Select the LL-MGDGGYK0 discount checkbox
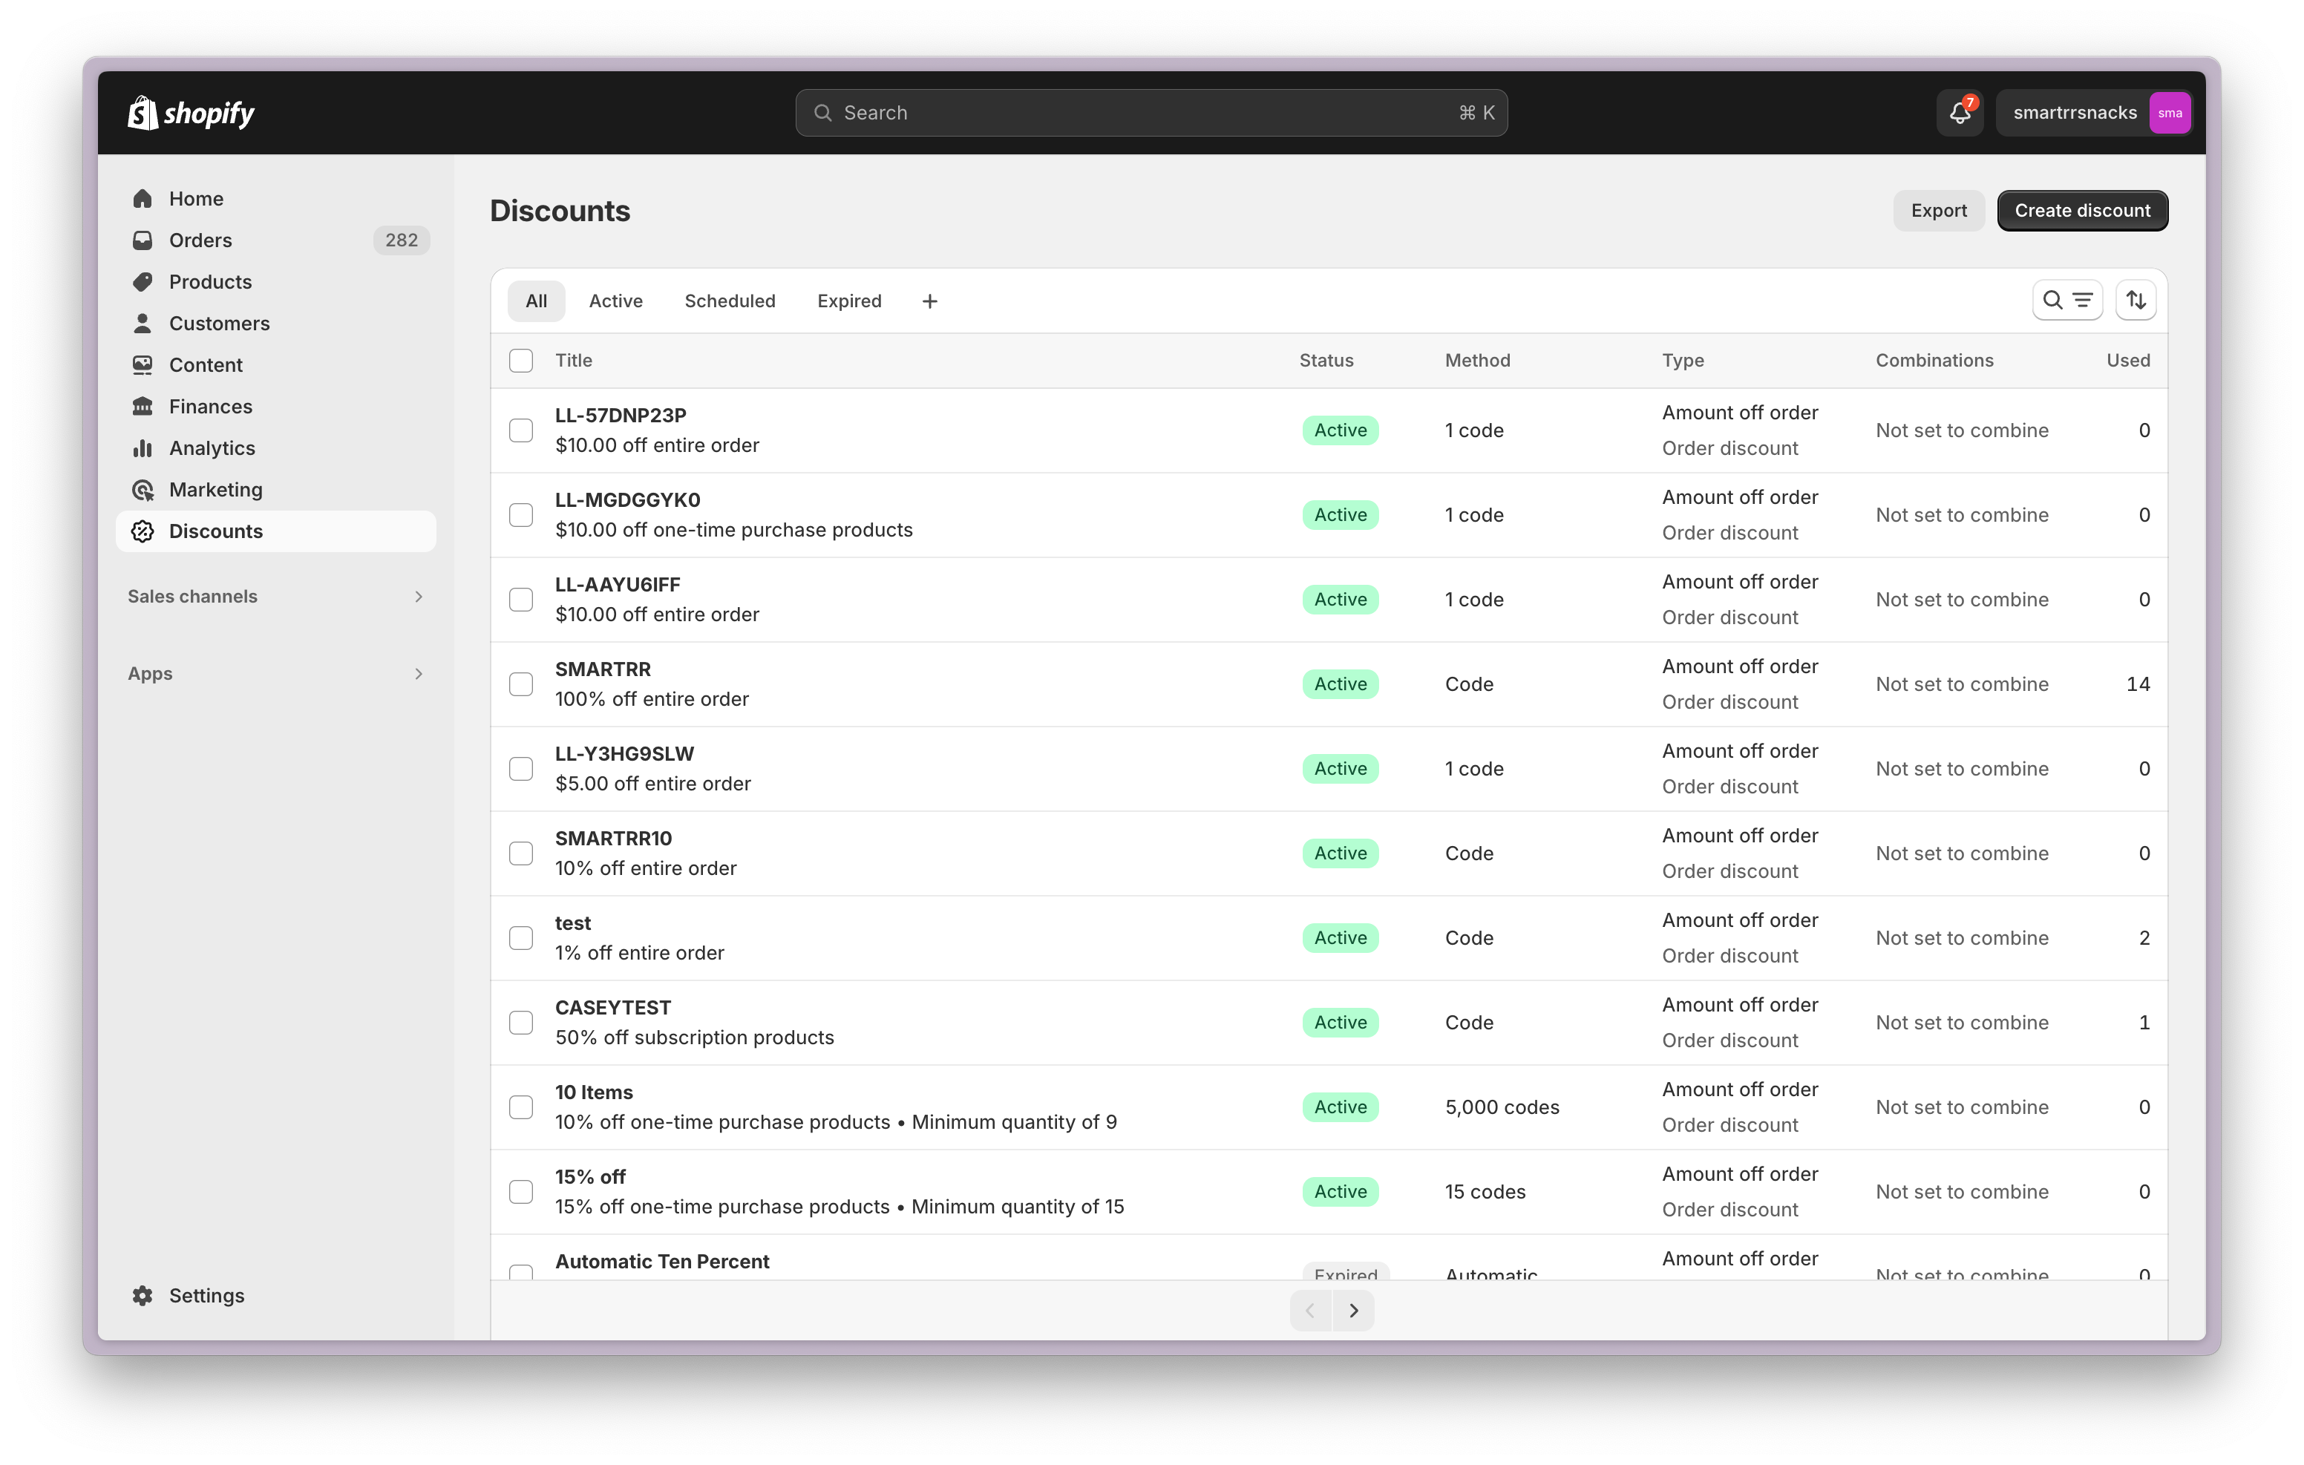This screenshot has height=1465, width=2304. 521,515
